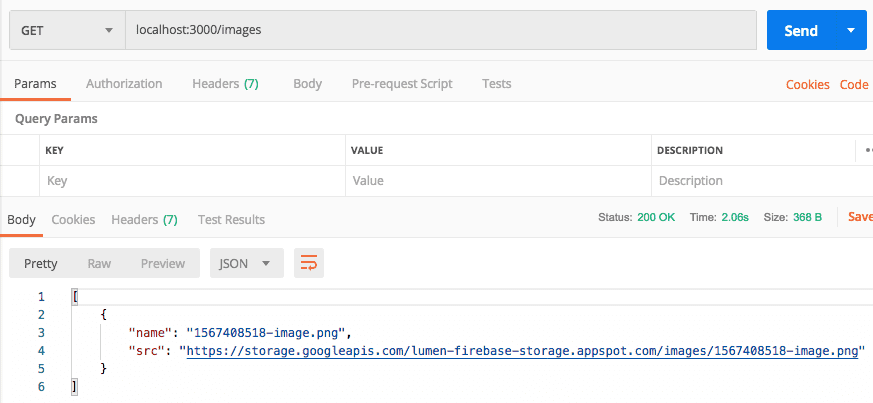The width and height of the screenshot is (873, 403).
Task: Click the Code link
Action: (x=853, y=85)
